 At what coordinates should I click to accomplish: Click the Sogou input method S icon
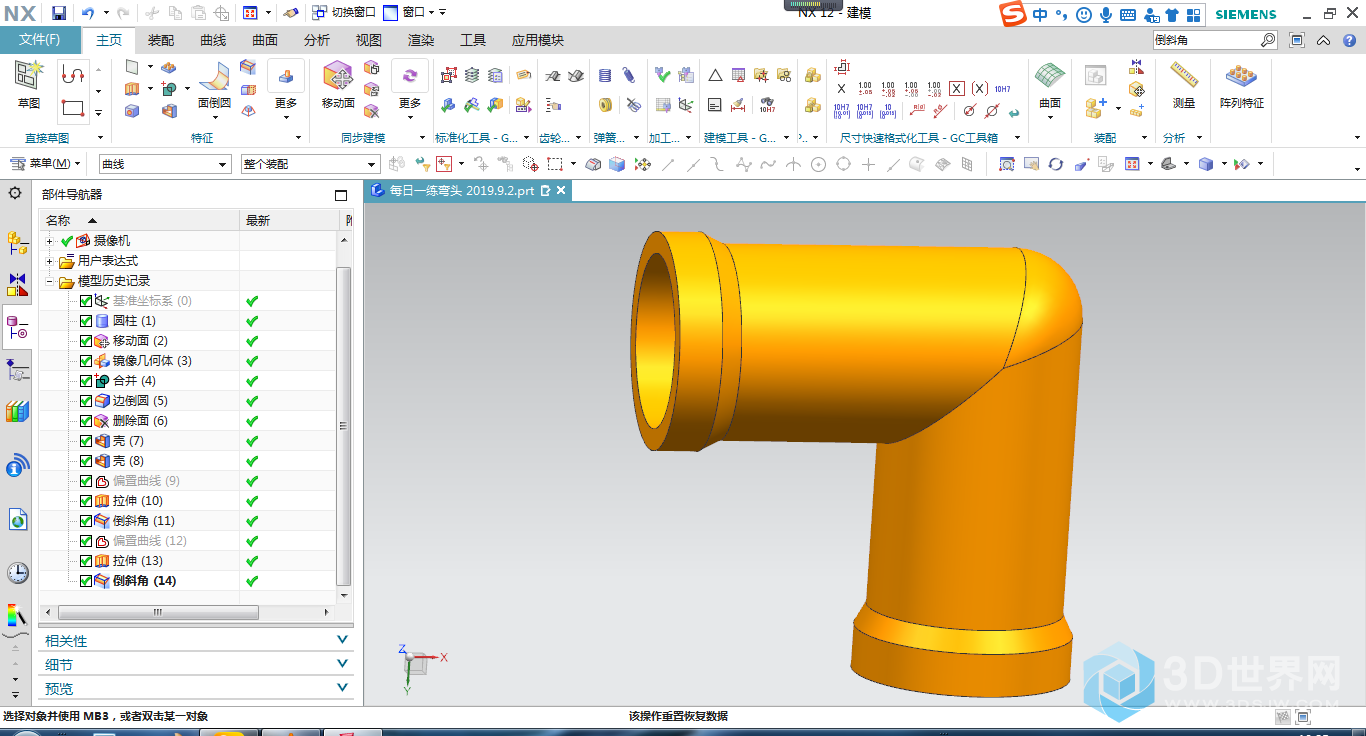tap(1013, 14)
